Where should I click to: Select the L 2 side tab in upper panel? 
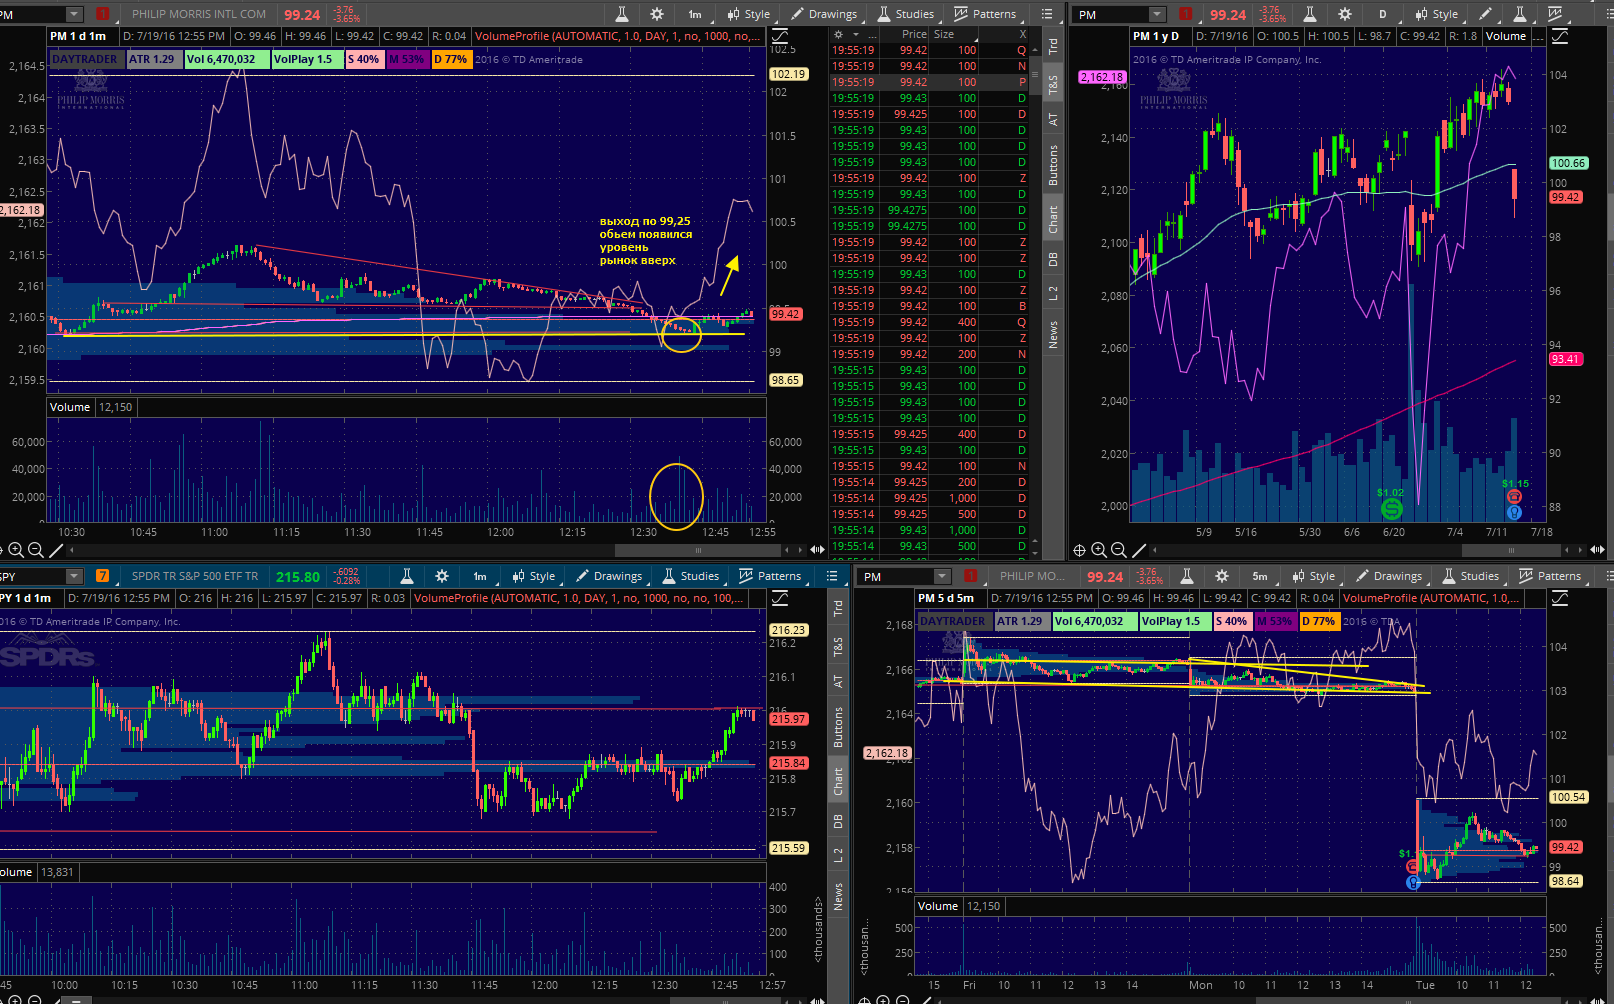tap(1053, 293)
